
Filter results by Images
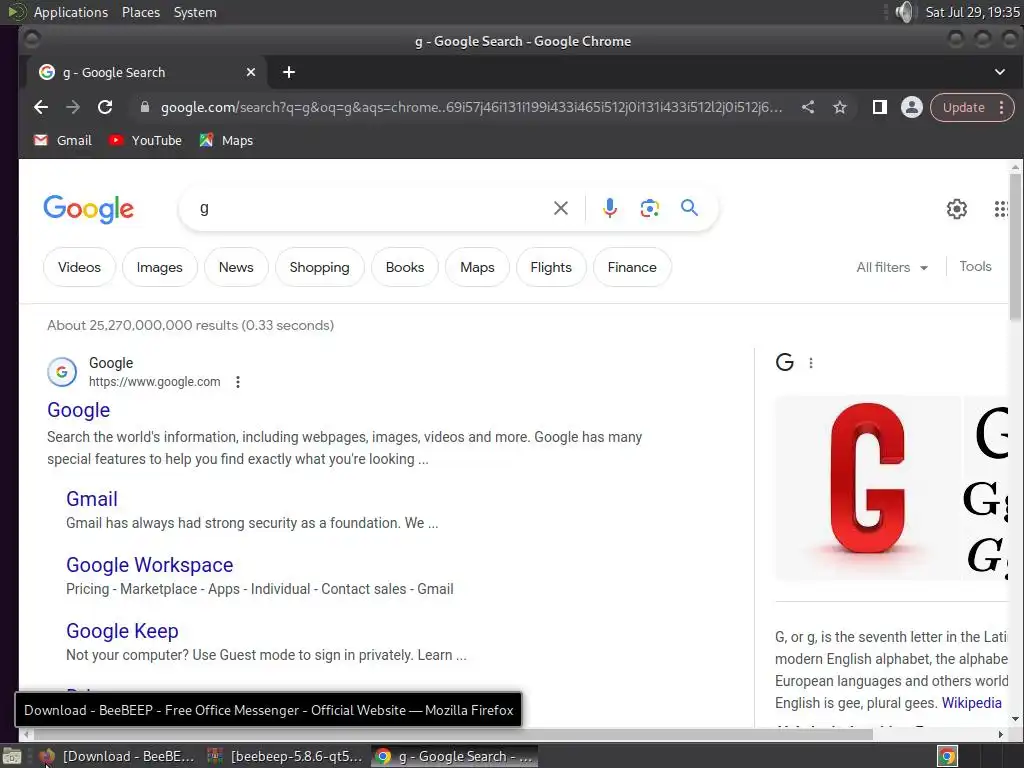click(x=159, y=267)
